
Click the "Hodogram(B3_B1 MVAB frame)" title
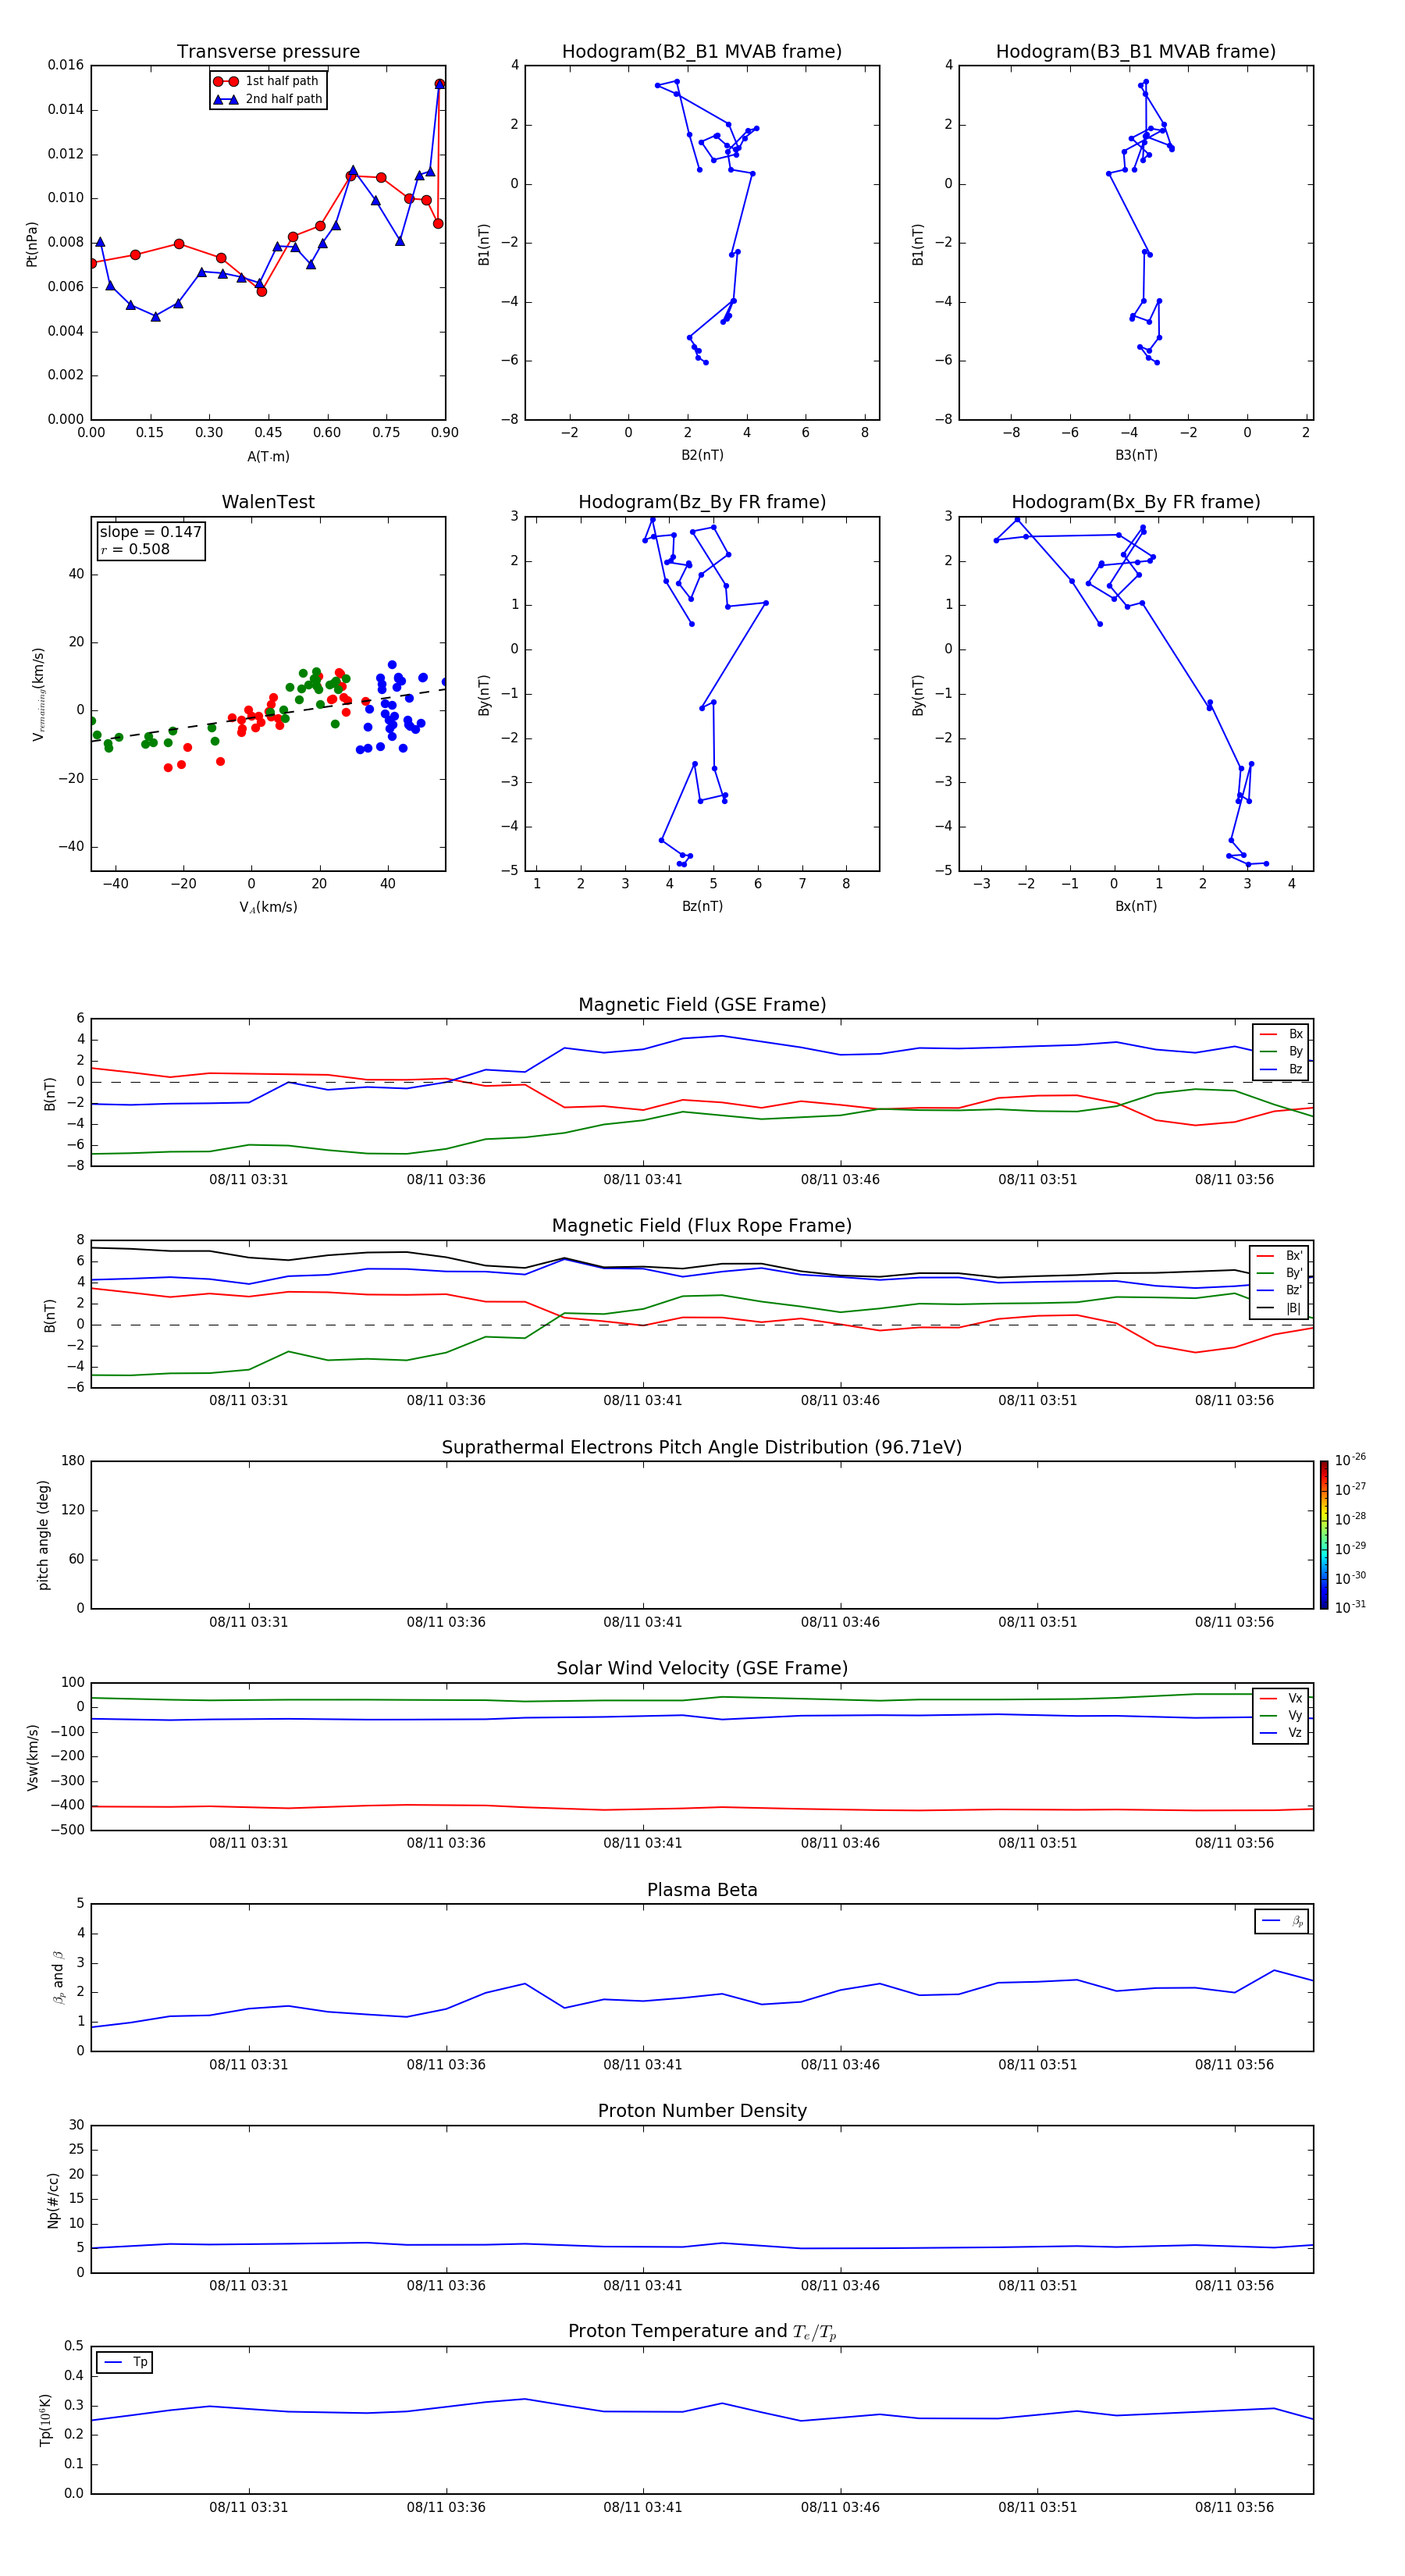pos(1136,52)
